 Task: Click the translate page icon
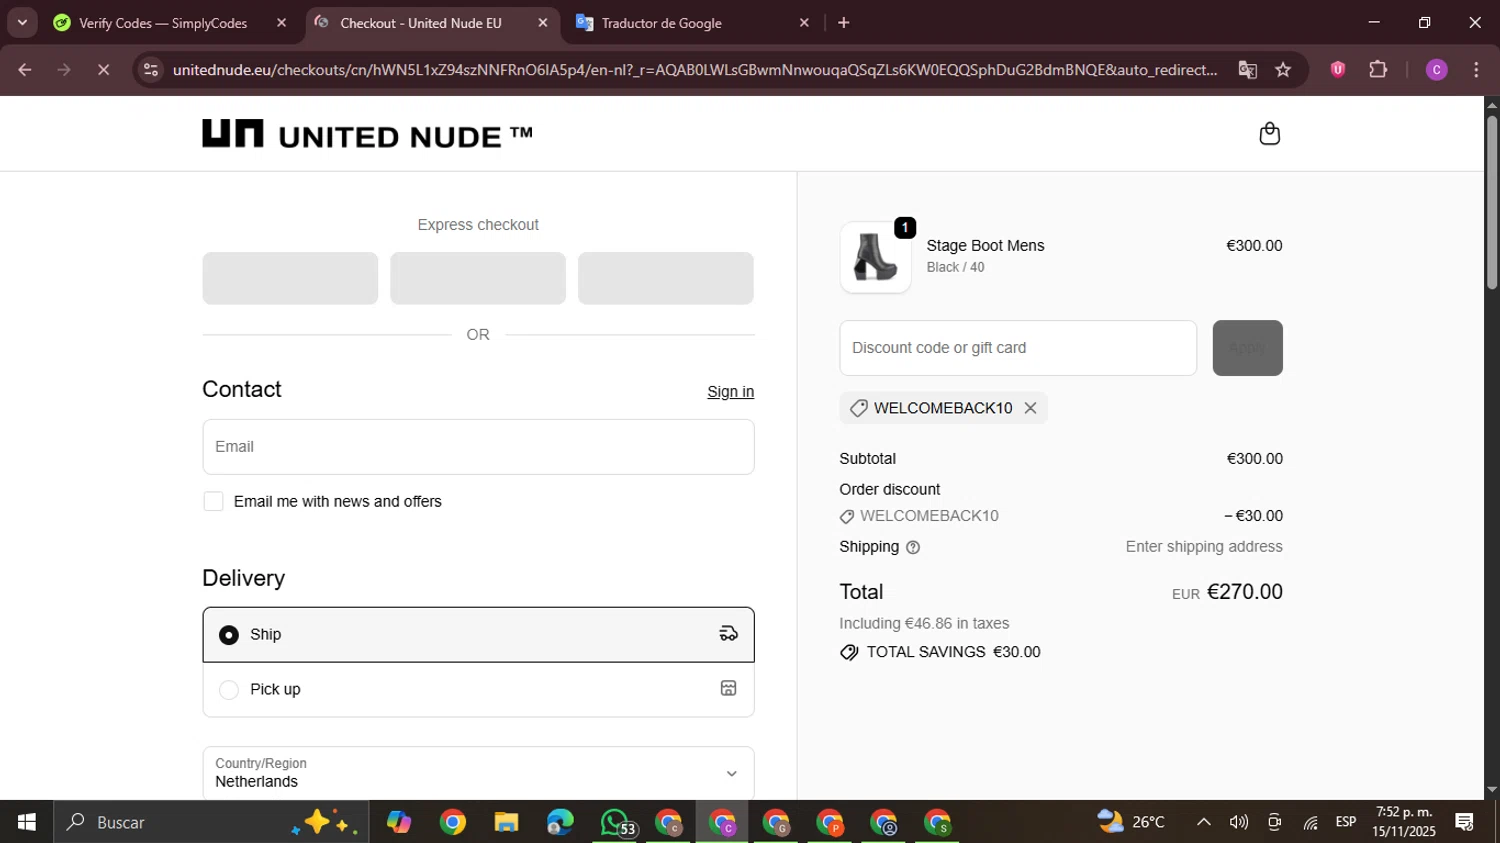(1247, 70)
